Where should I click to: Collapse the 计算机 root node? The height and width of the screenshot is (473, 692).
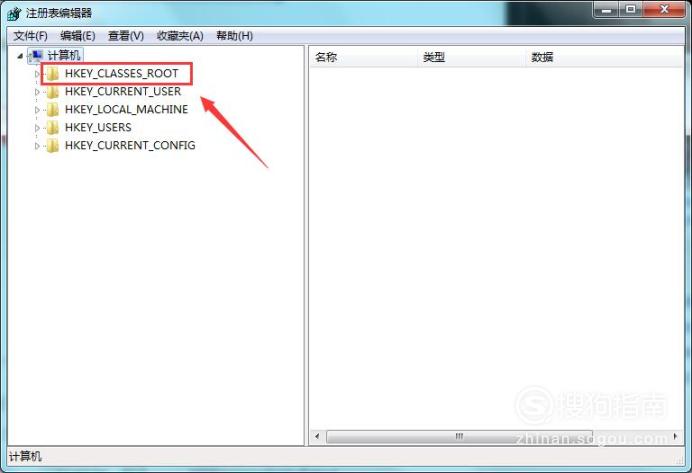(20, 56)
